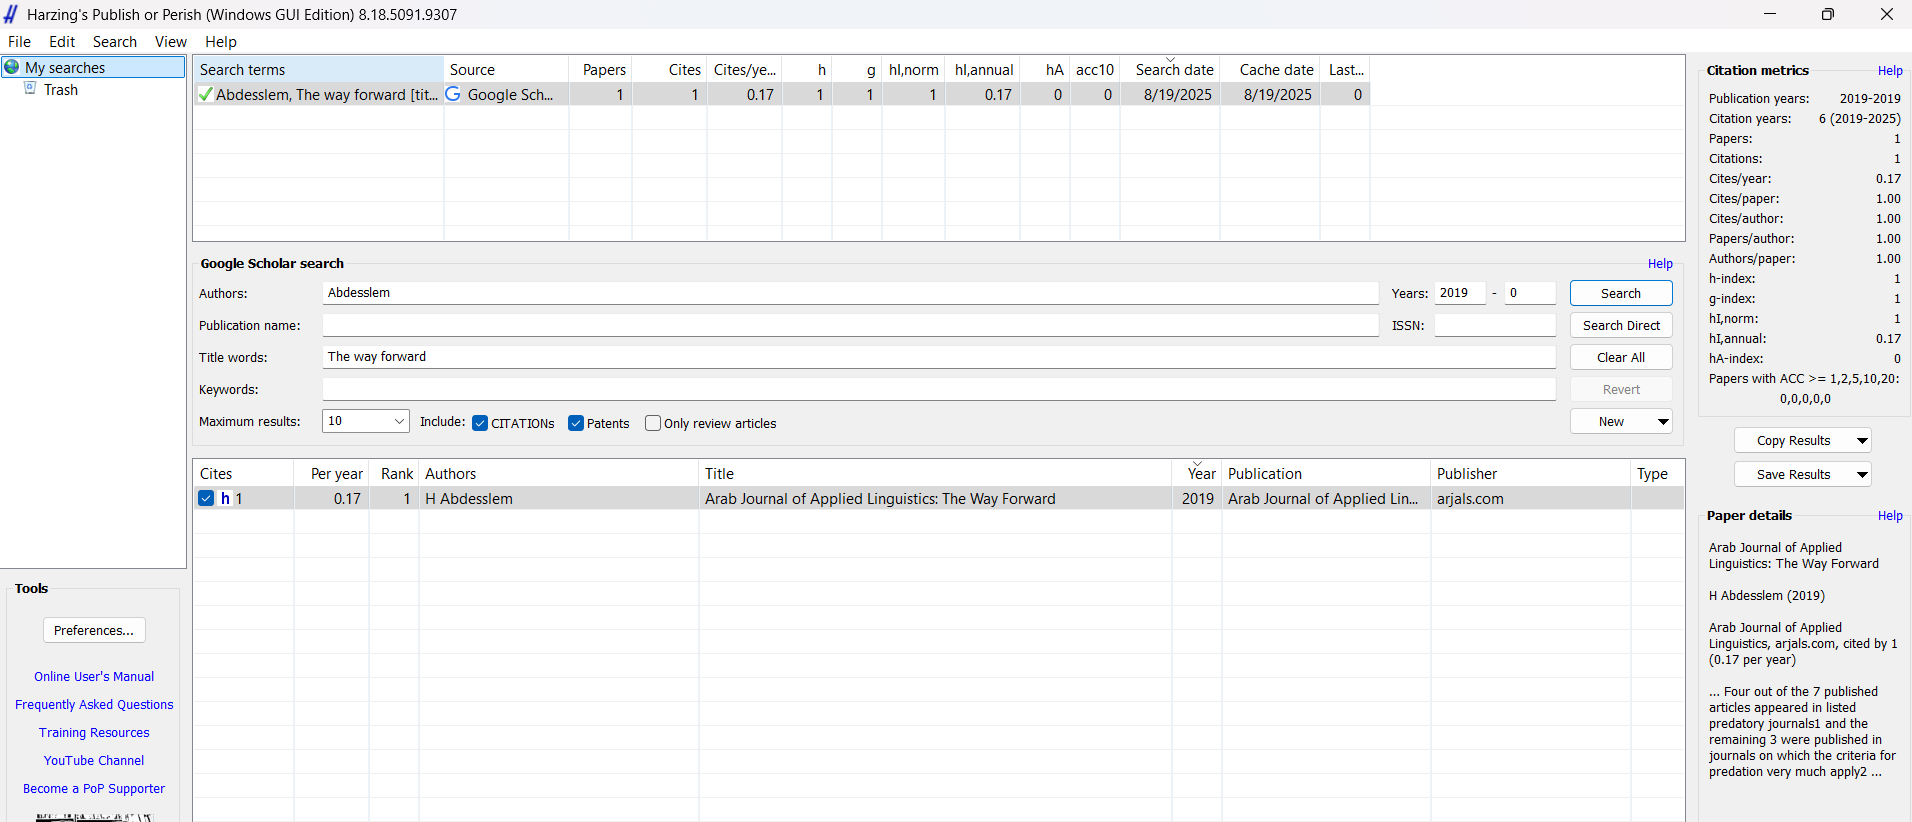Open Frequently Asked Questions link
Viewport: 1912px width, 822px height.
click(x=94, y=705)
